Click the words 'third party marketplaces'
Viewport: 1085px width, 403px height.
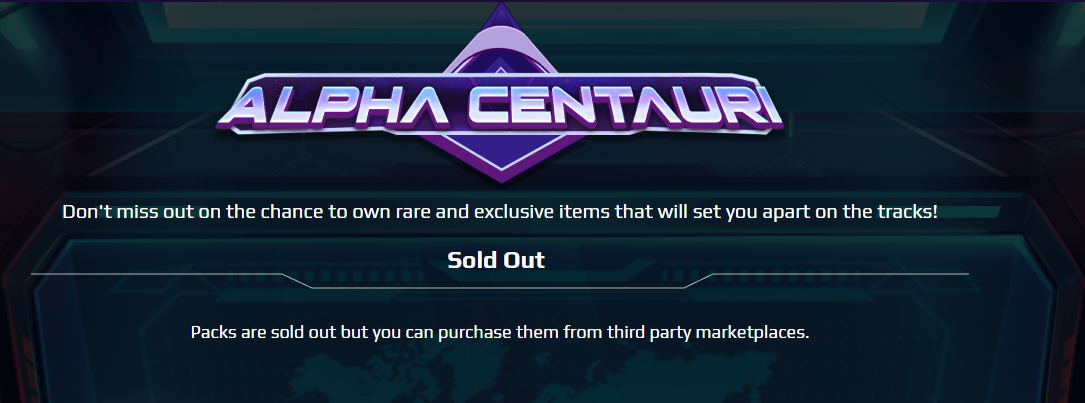(x=708, y=332)
